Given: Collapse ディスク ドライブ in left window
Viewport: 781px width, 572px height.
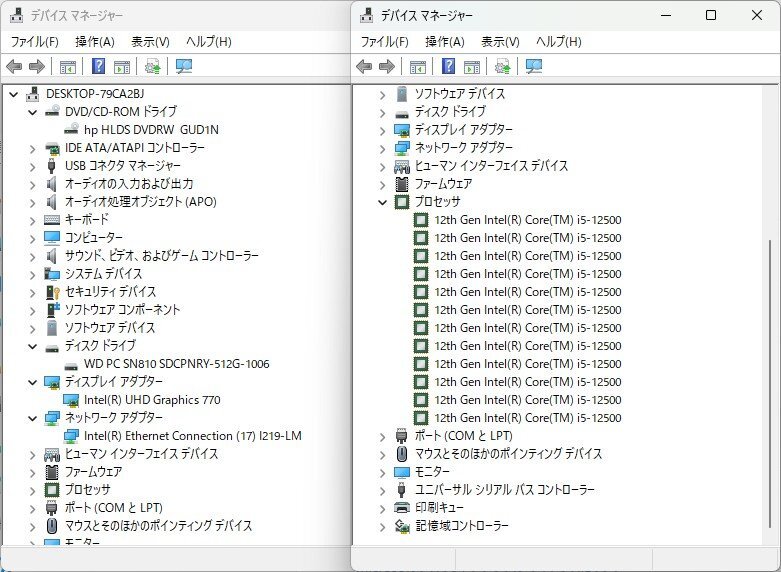Looking at the screenshot, I should point(32,346).
